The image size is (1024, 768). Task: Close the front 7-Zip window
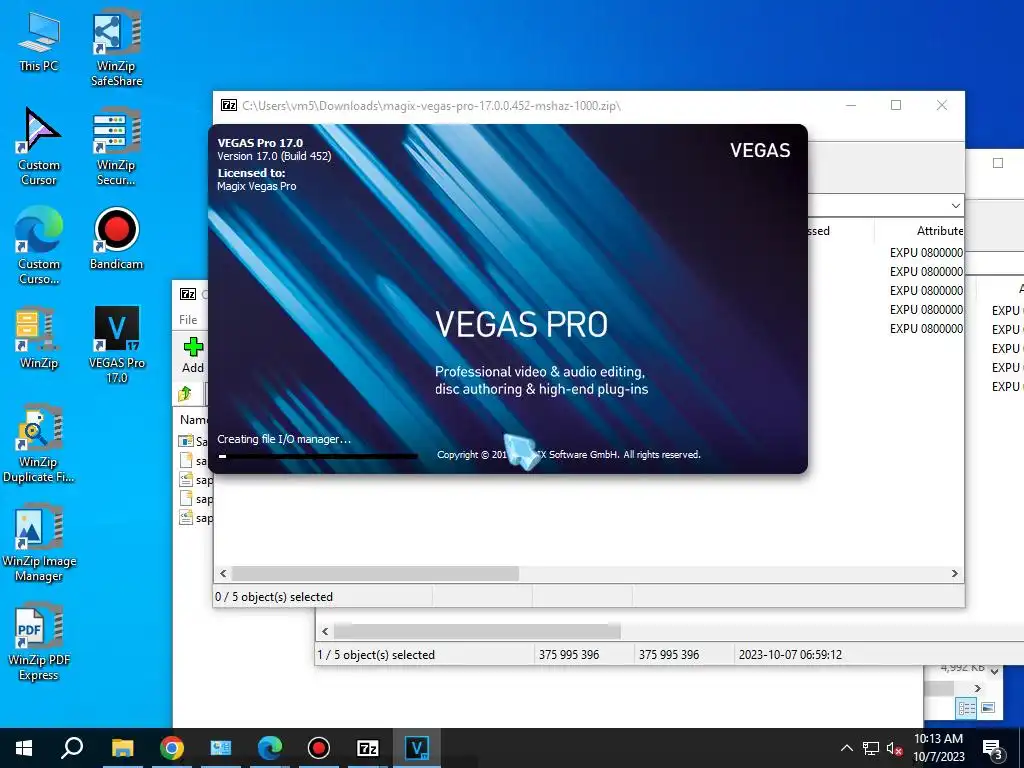click(942, 105)
